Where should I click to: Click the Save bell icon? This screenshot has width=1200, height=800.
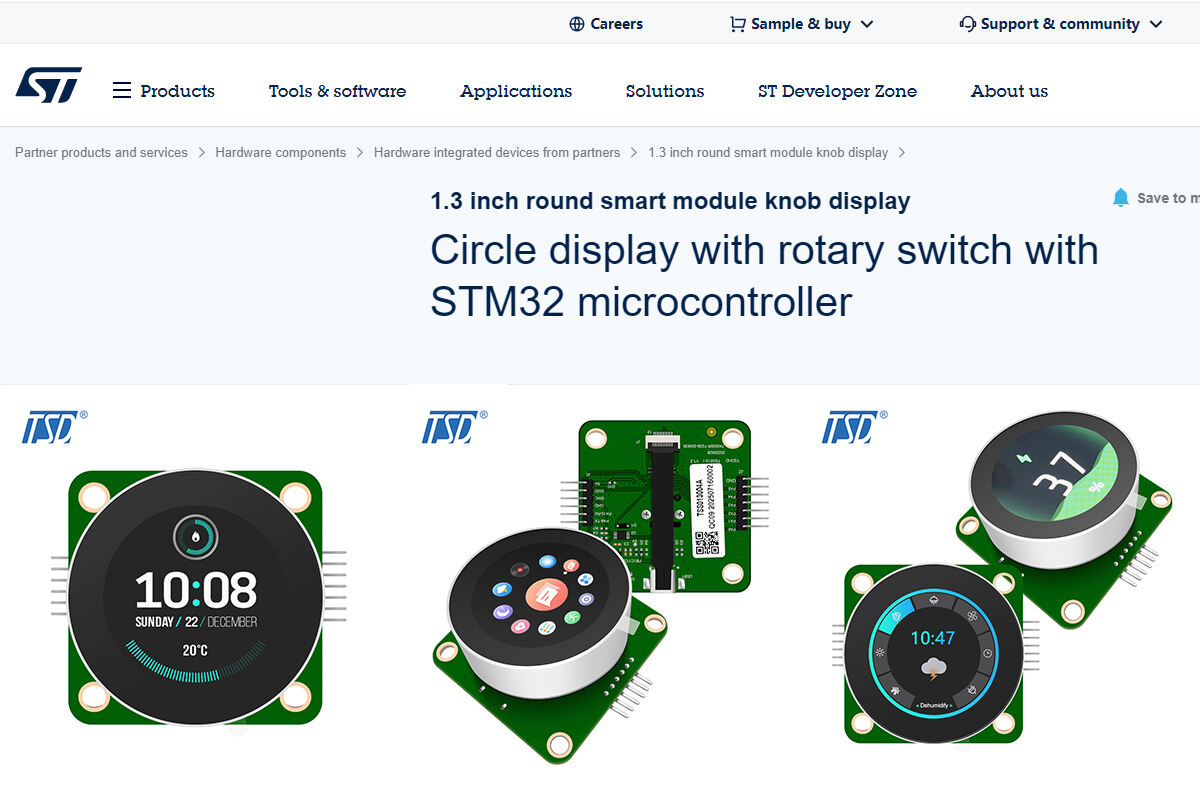pyautogui.click(x=1121, y=198)
